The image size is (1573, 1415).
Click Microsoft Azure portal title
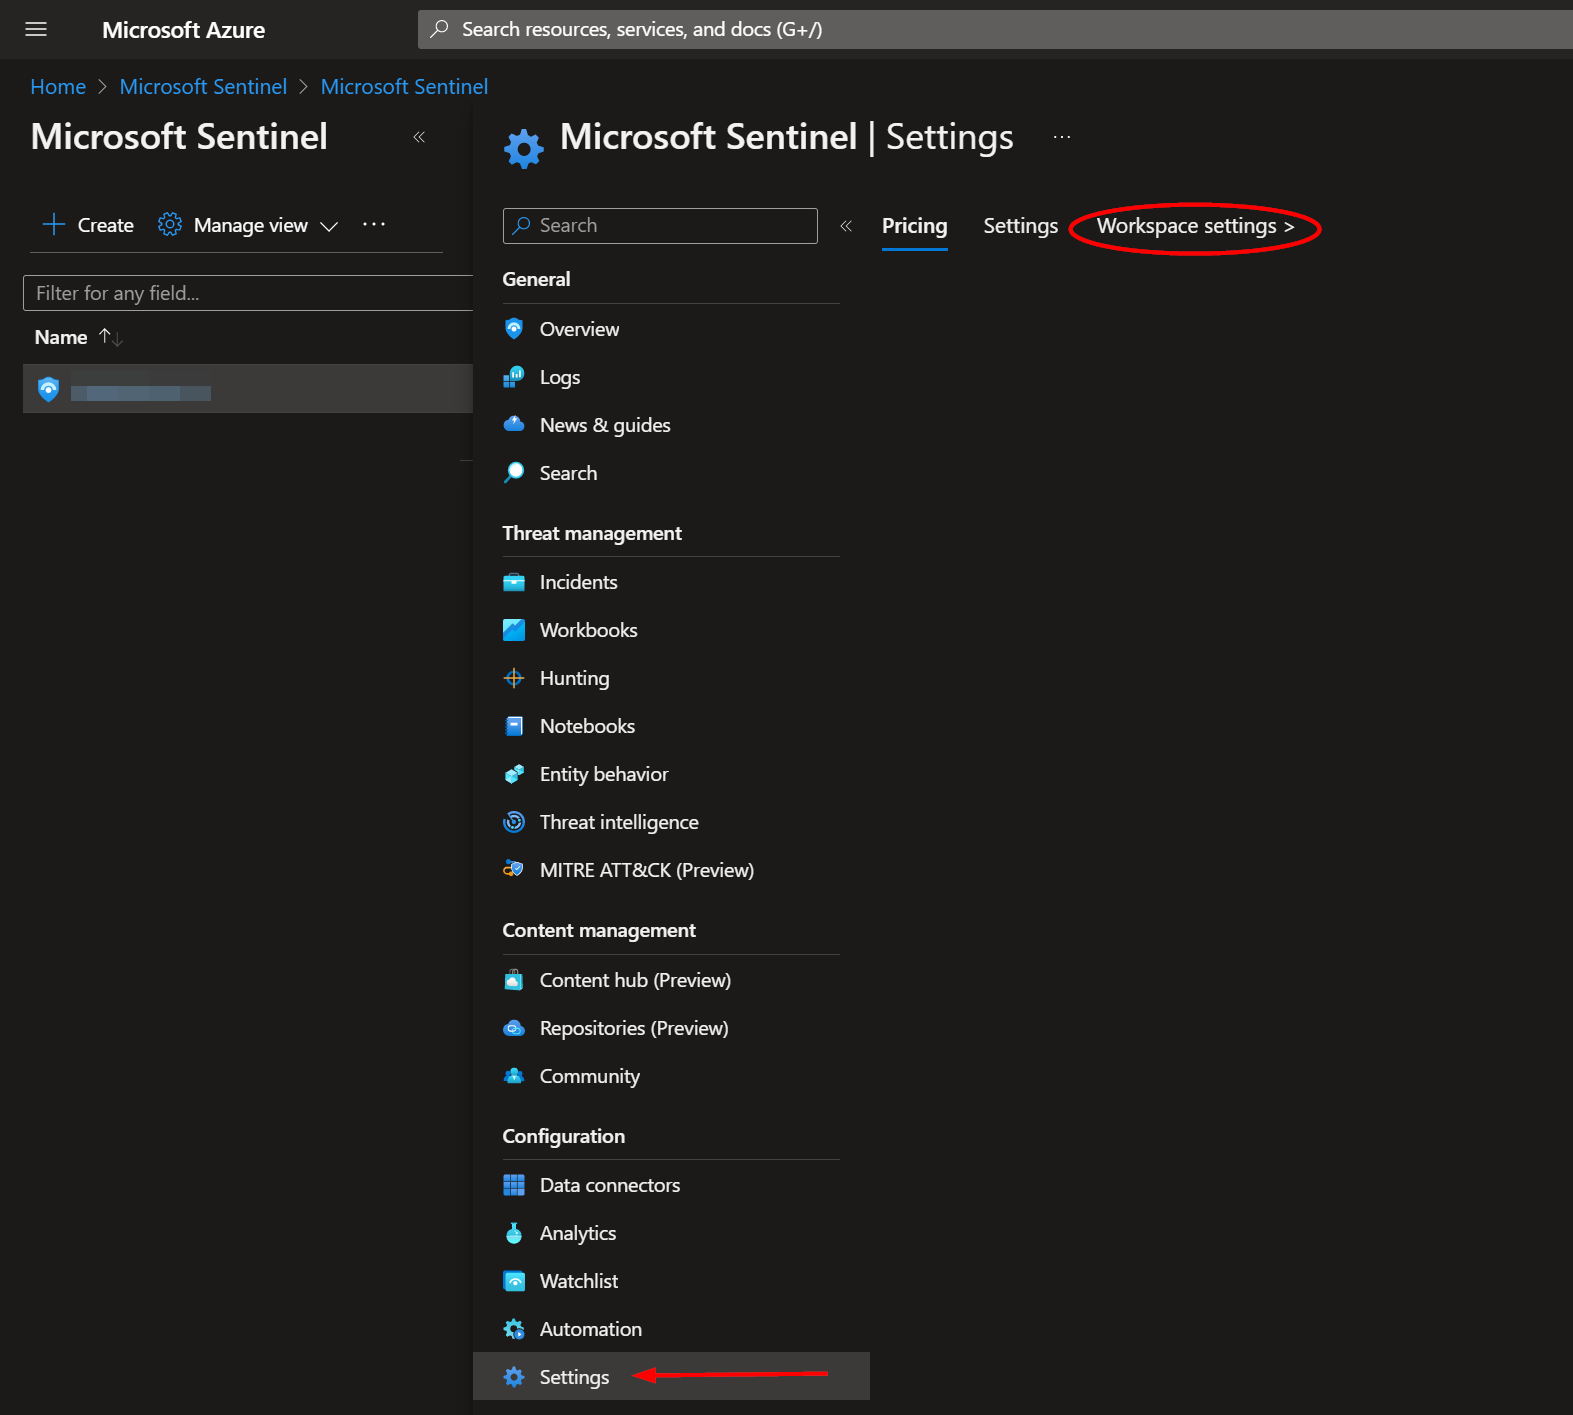(183, 30)
